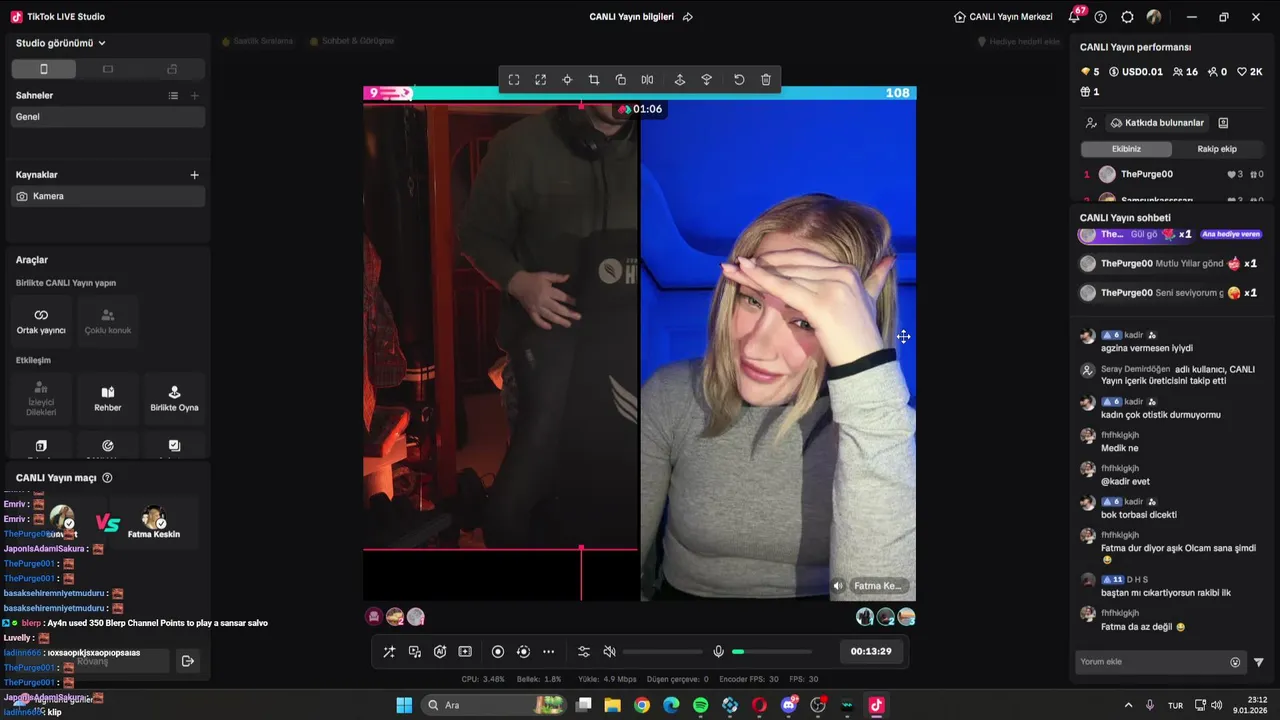Center the source with the crosshair icon
Screen dimensions: 1280x720
point(567,80)
